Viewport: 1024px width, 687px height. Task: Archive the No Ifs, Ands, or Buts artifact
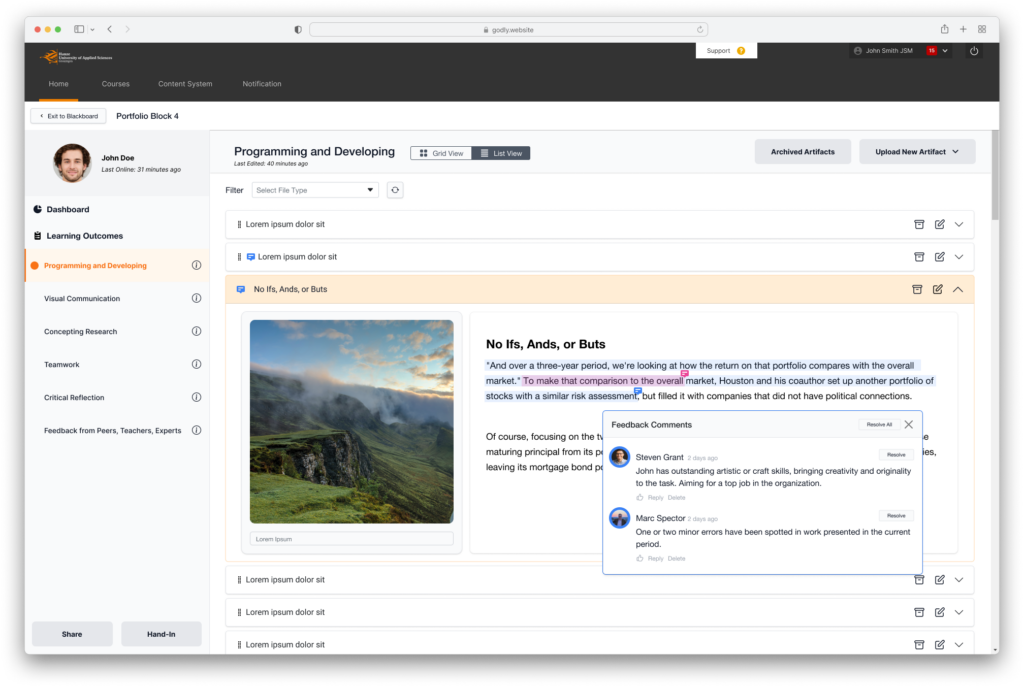click(917, 289)
